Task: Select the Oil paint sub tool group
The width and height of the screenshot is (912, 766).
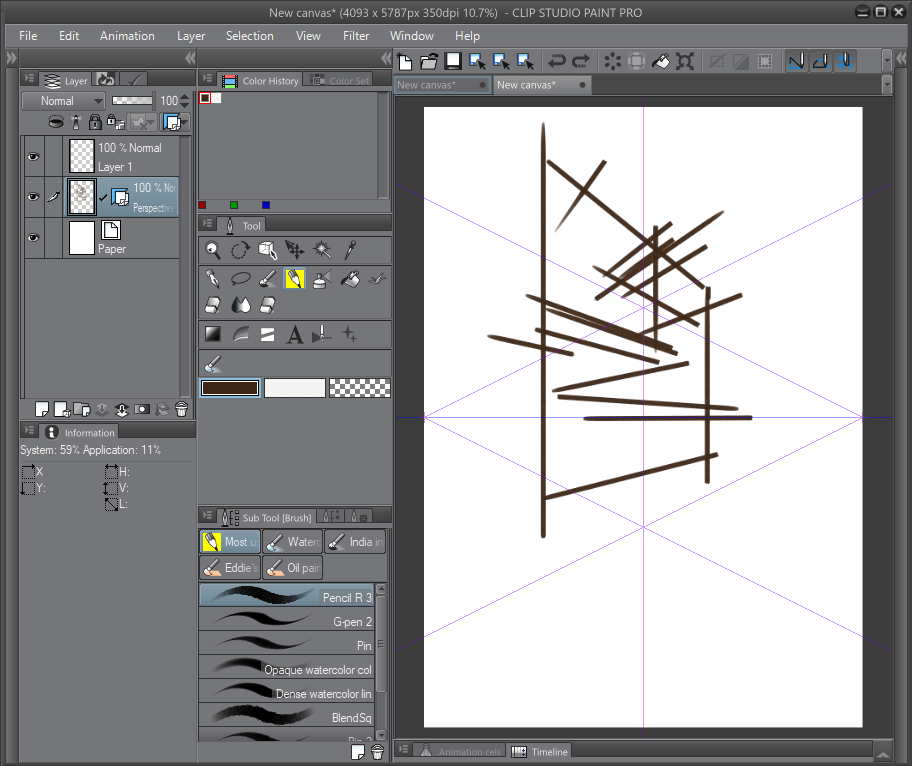Action: [292, 568]
